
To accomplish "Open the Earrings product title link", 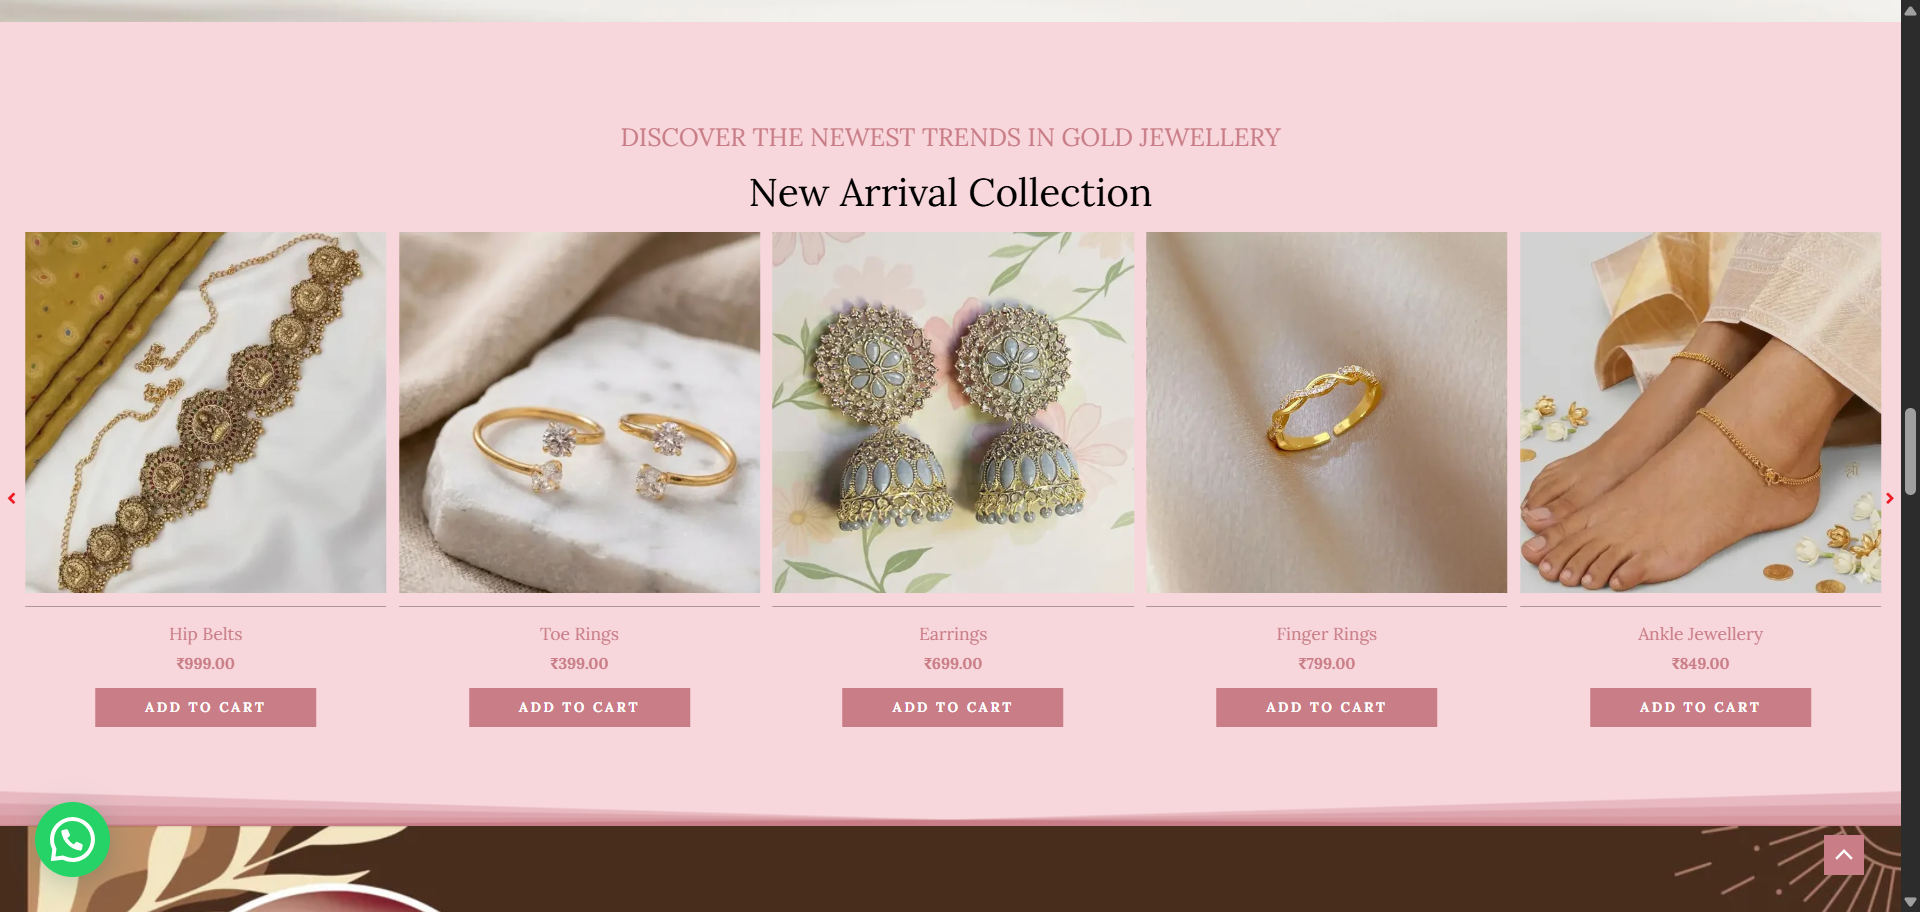I will [953, 634].
